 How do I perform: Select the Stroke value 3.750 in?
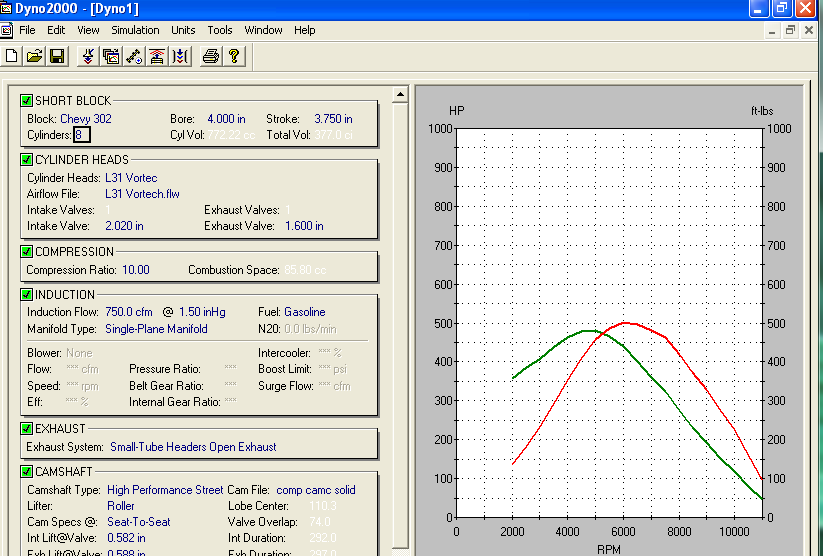pyautogui.click(x=333, y=119)
